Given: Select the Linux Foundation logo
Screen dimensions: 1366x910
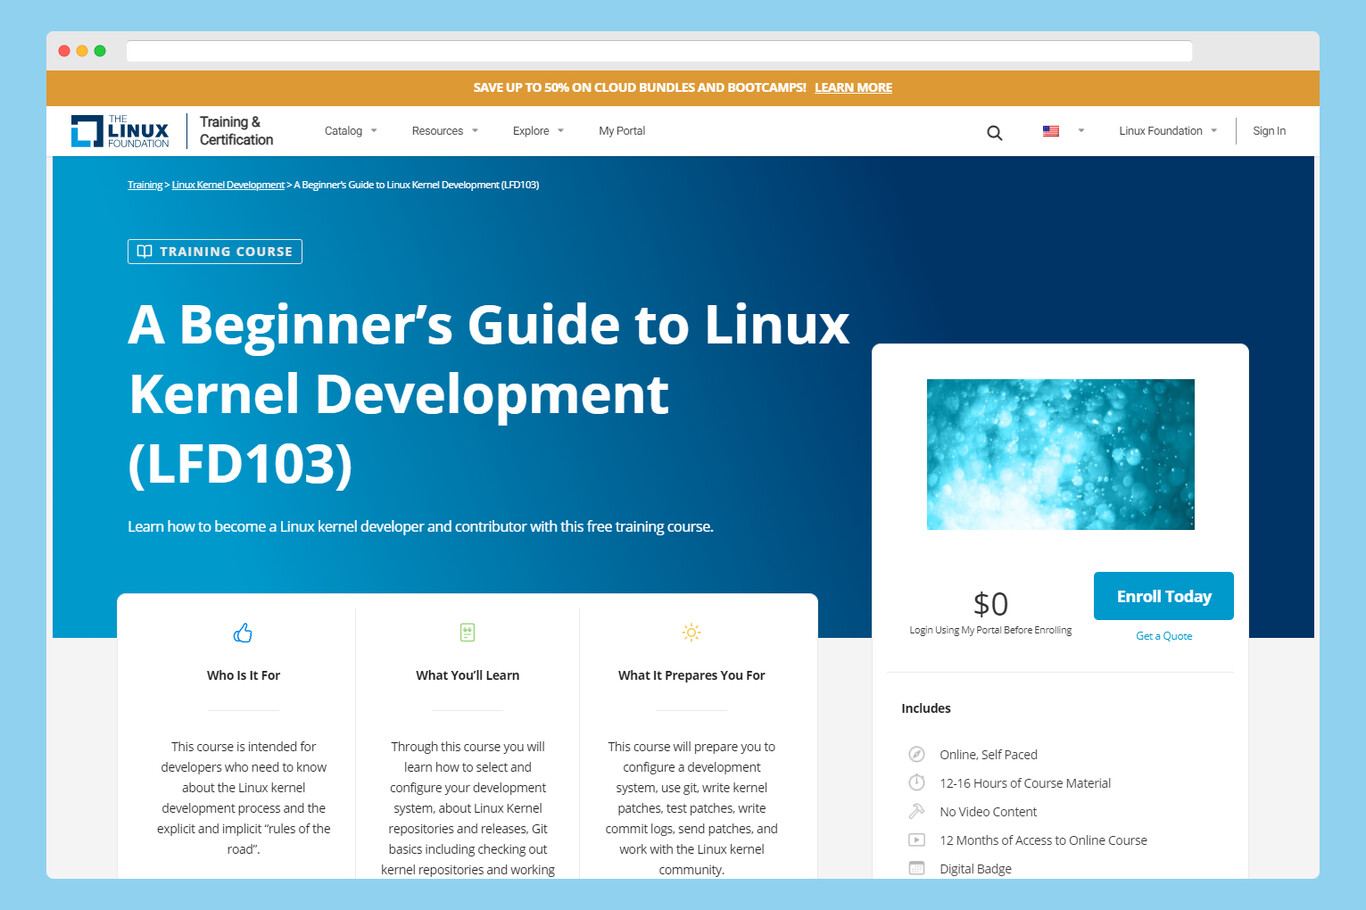Looking at the screenshot, I should click(x=119, y=130).
